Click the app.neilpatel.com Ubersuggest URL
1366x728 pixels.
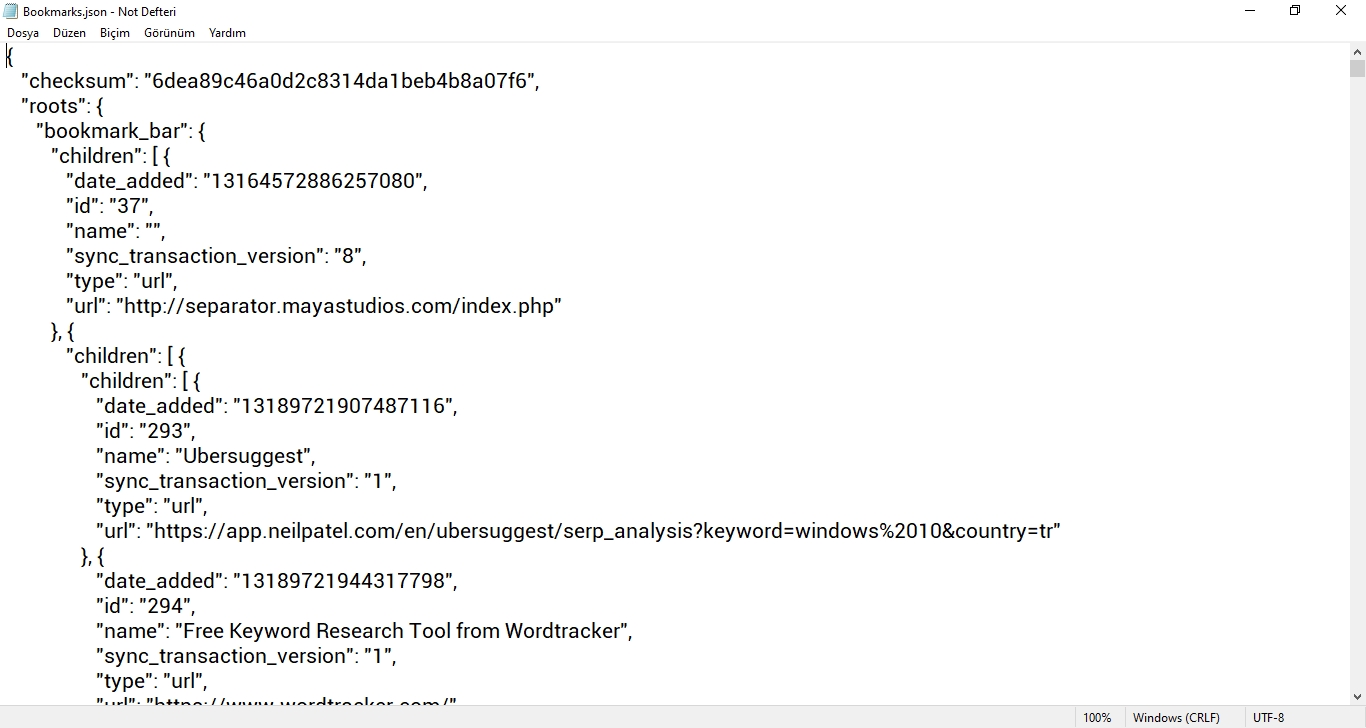coord(600,531)
